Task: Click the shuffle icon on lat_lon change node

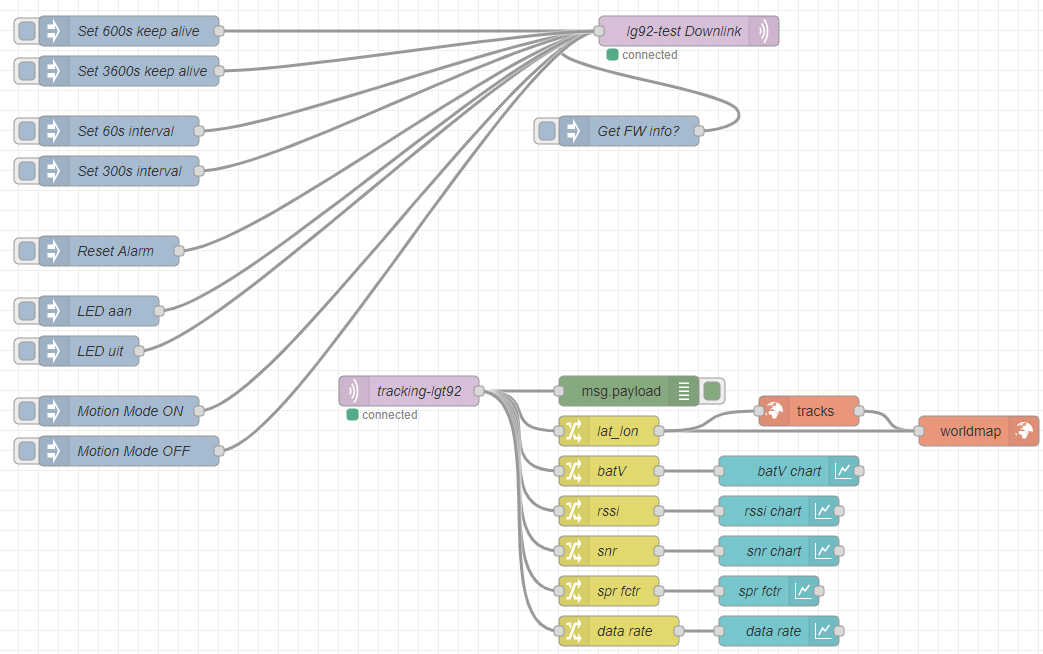Action: tap(573, 431)
